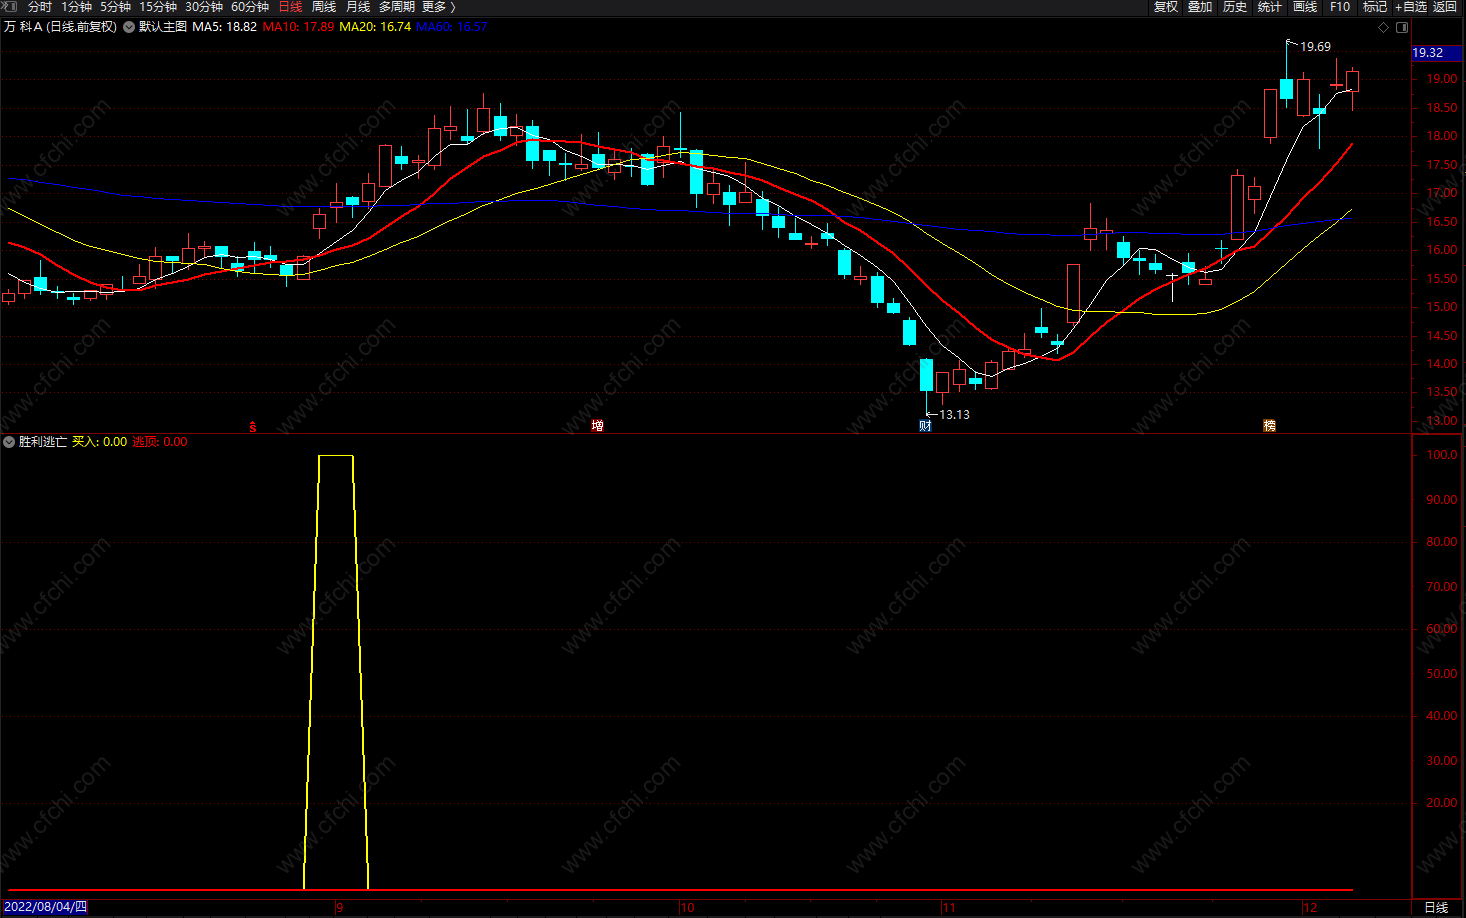This screenshot has width=1466, height=918.
Task: Open the 复权 adjustment menu
Action: click(x=1166, y=6)
